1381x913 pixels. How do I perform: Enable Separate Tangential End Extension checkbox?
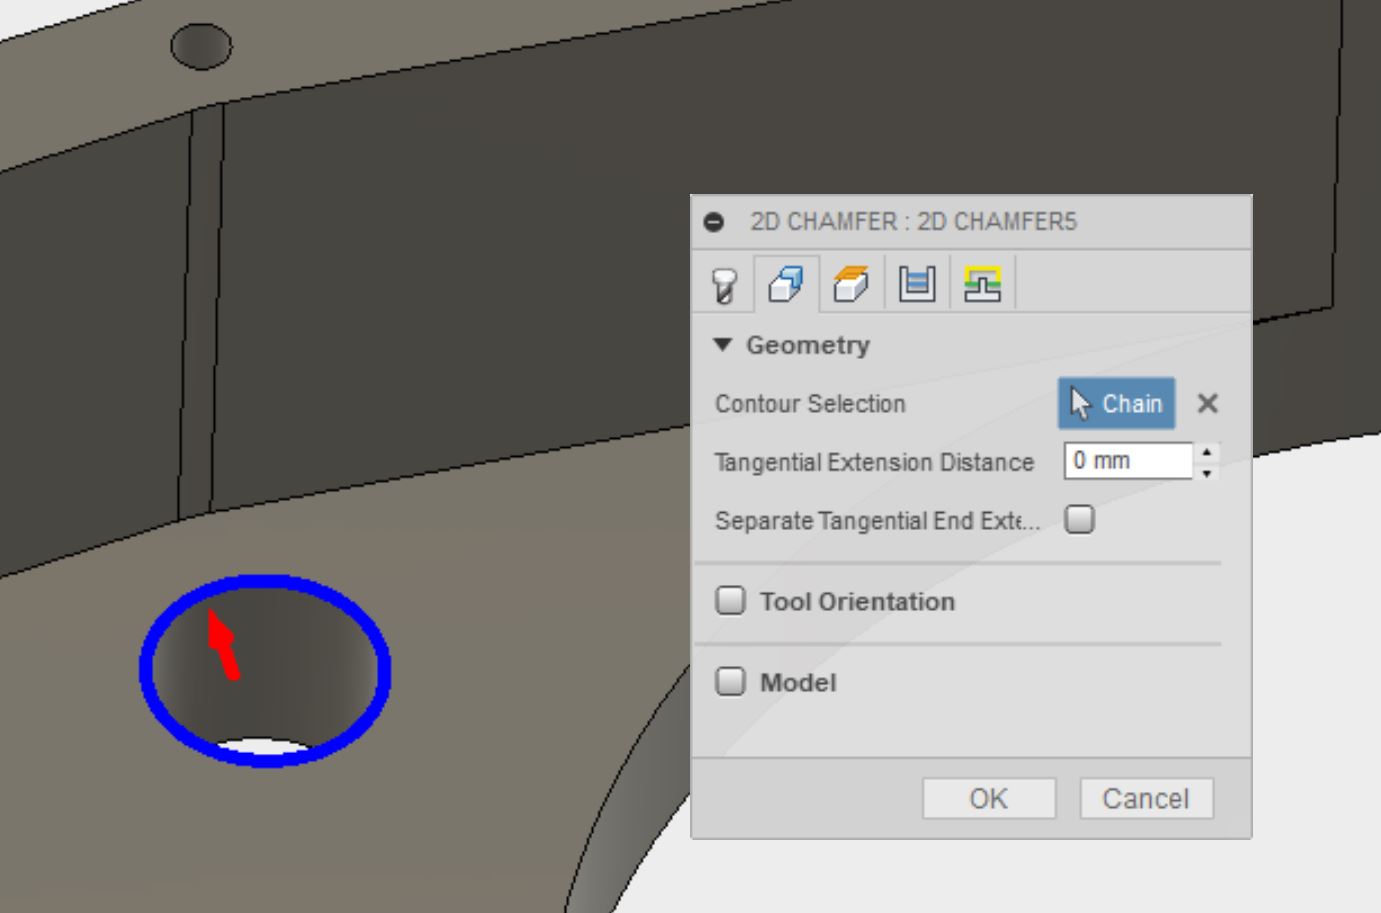tap(1080, 520)
